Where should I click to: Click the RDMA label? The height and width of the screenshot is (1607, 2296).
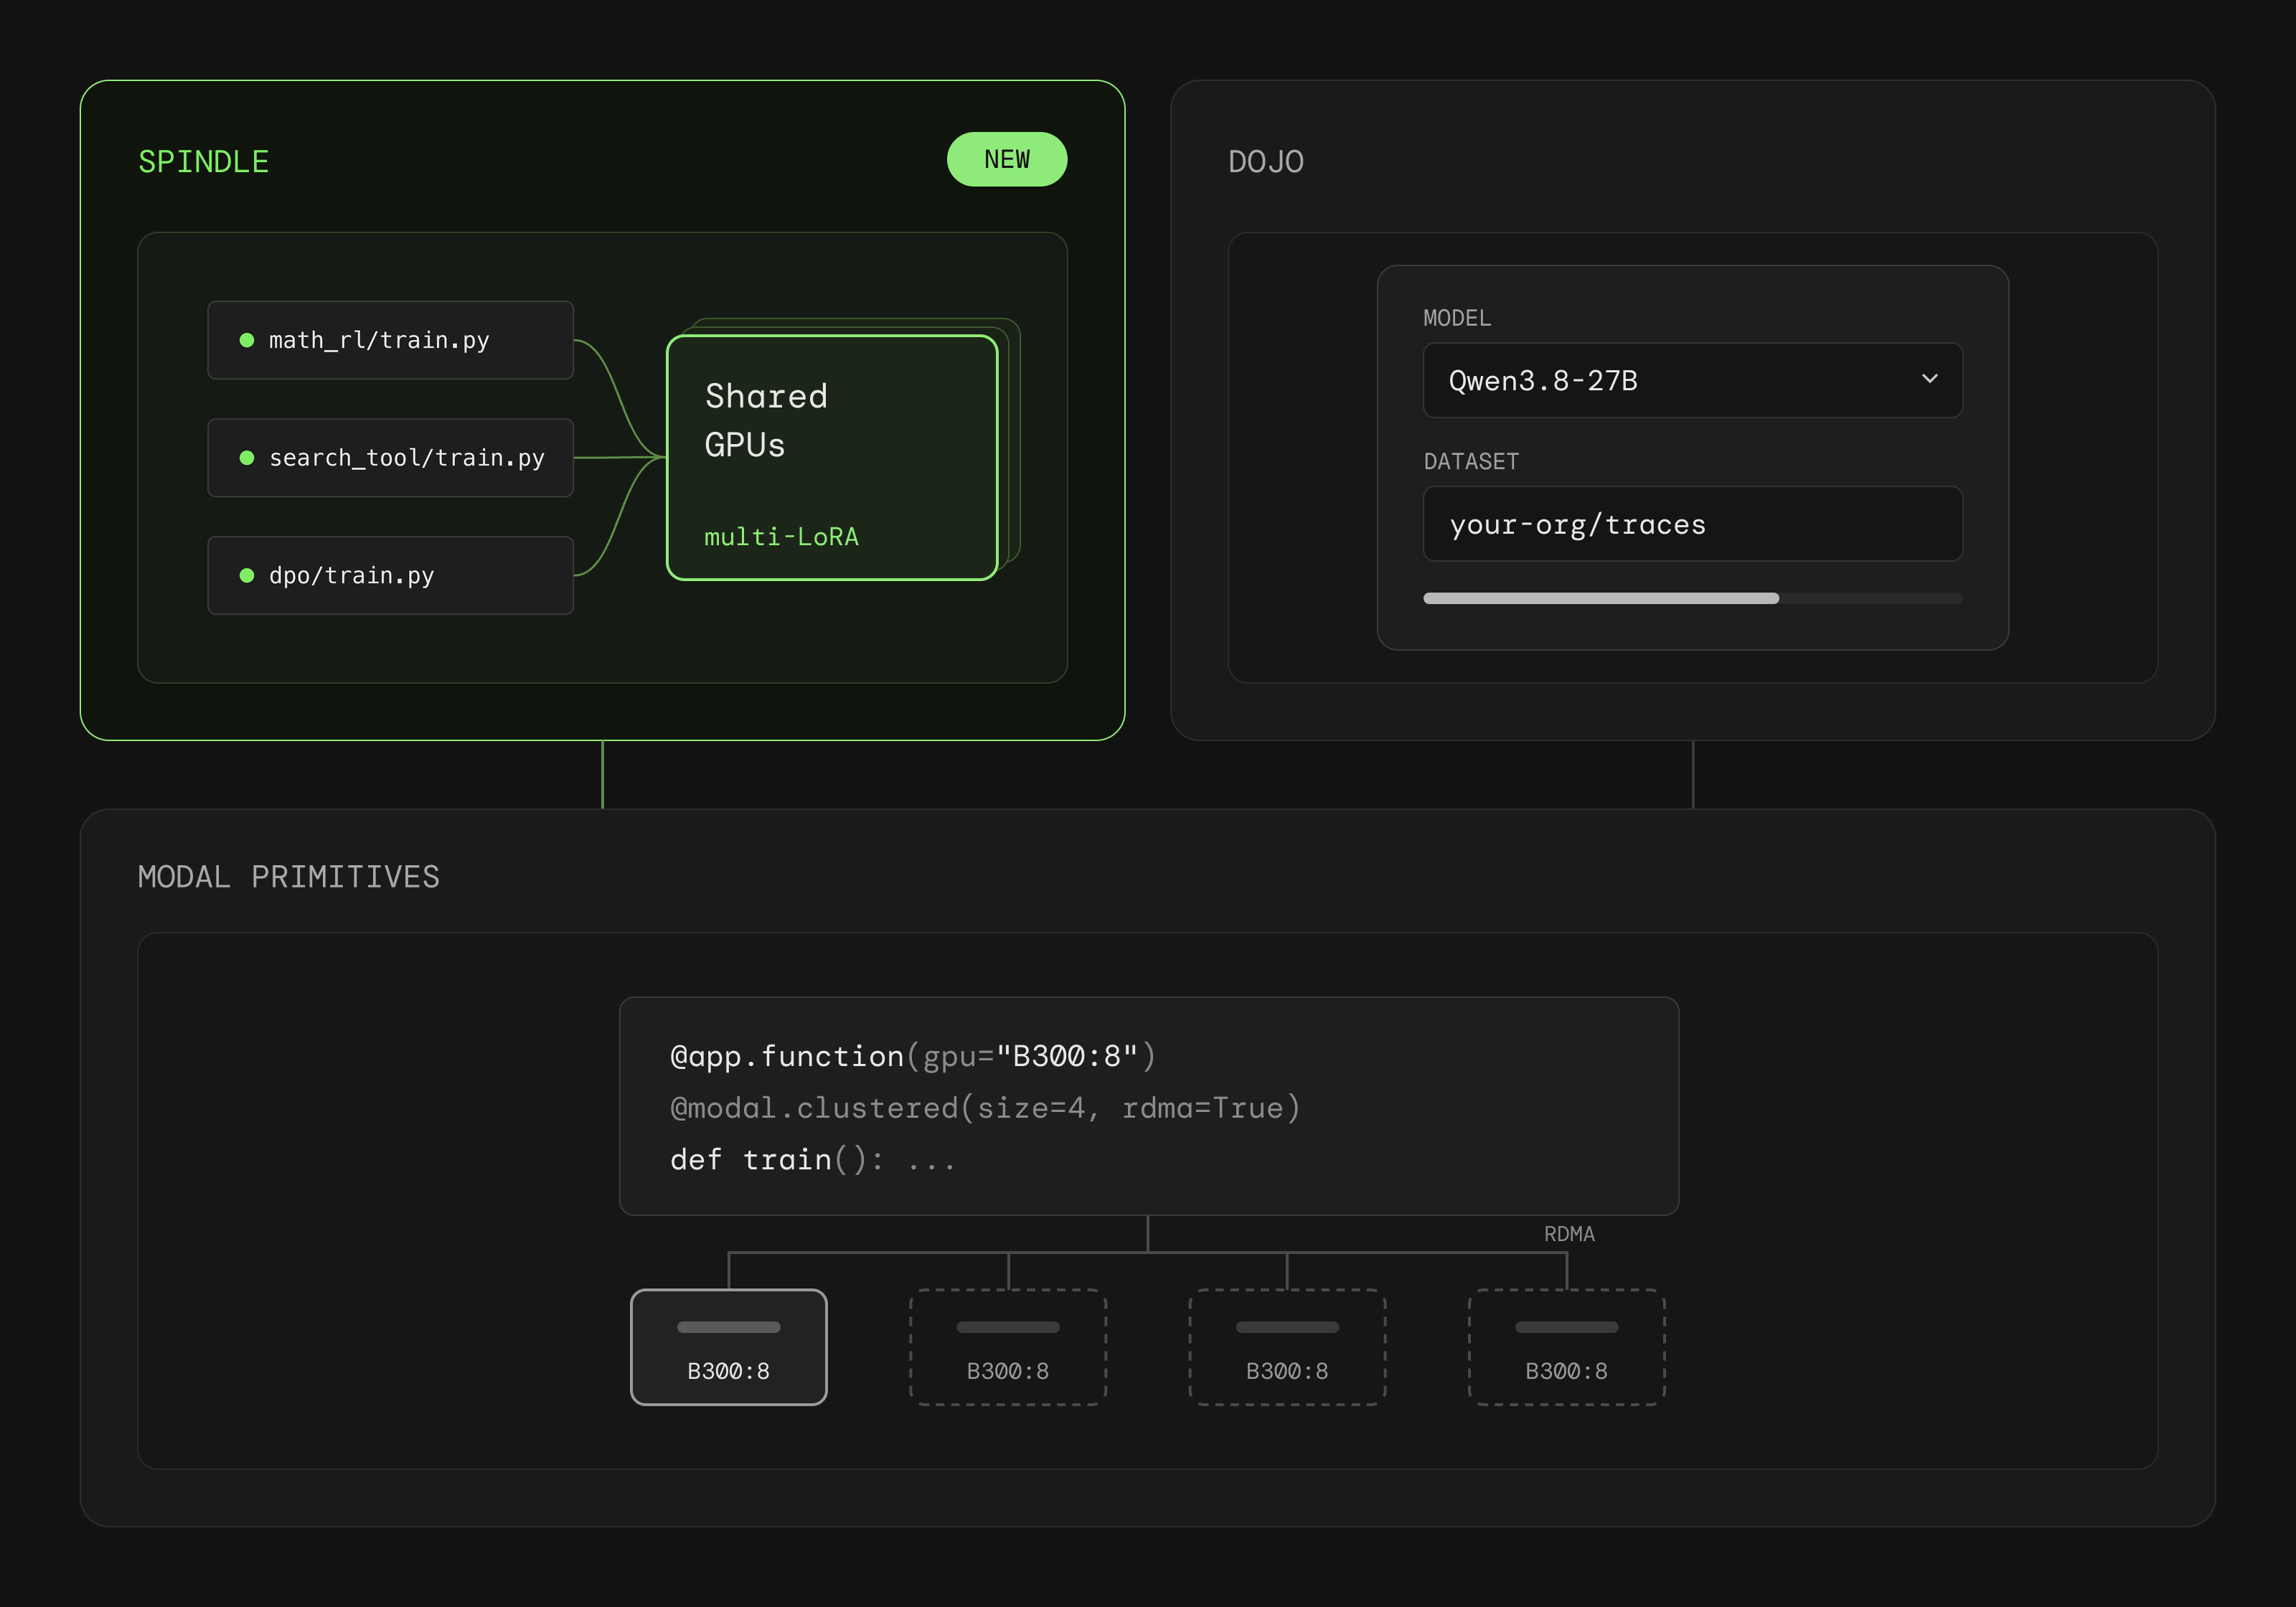point(1569,1234)
